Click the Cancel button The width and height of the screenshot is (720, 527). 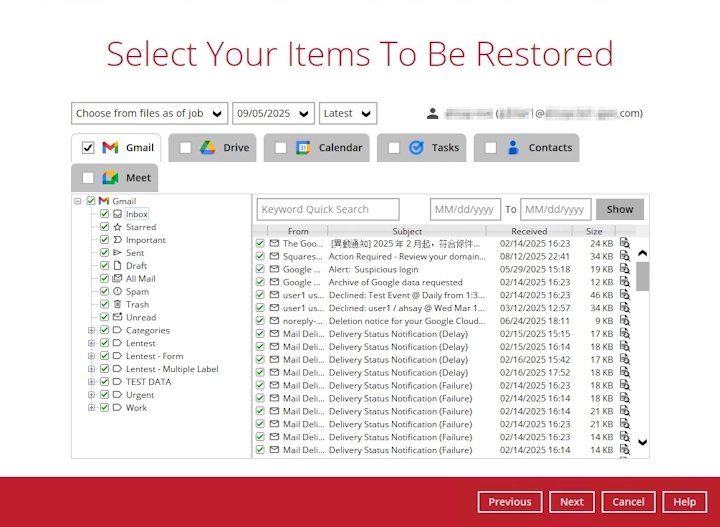click(x=628, y=502)
